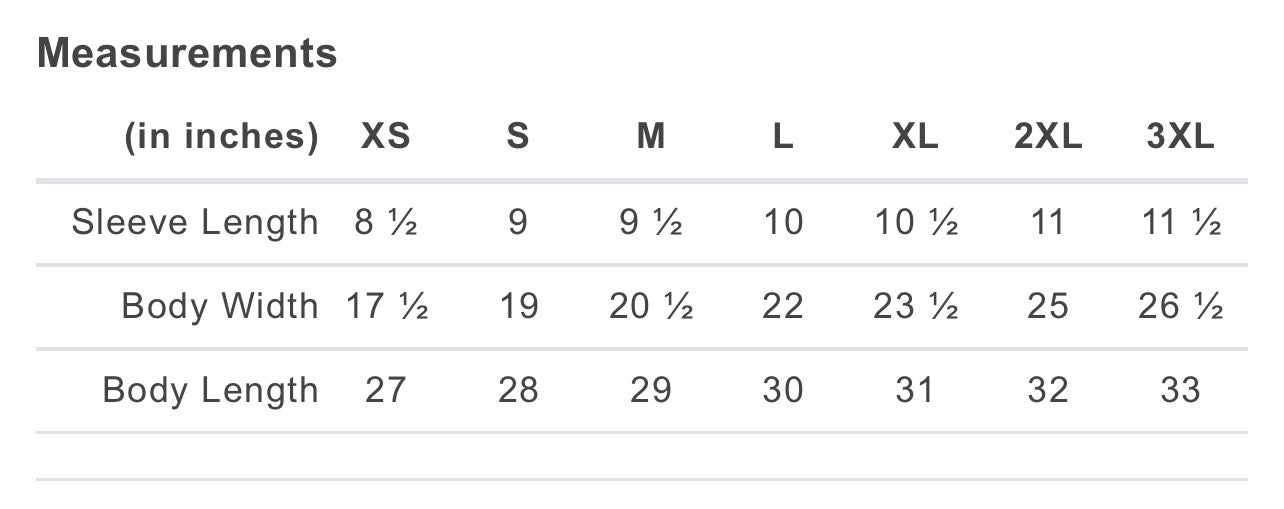Select 2XL body width value 25
The width and height of the screenshot is (1284, 509).
click(1048, 306)
